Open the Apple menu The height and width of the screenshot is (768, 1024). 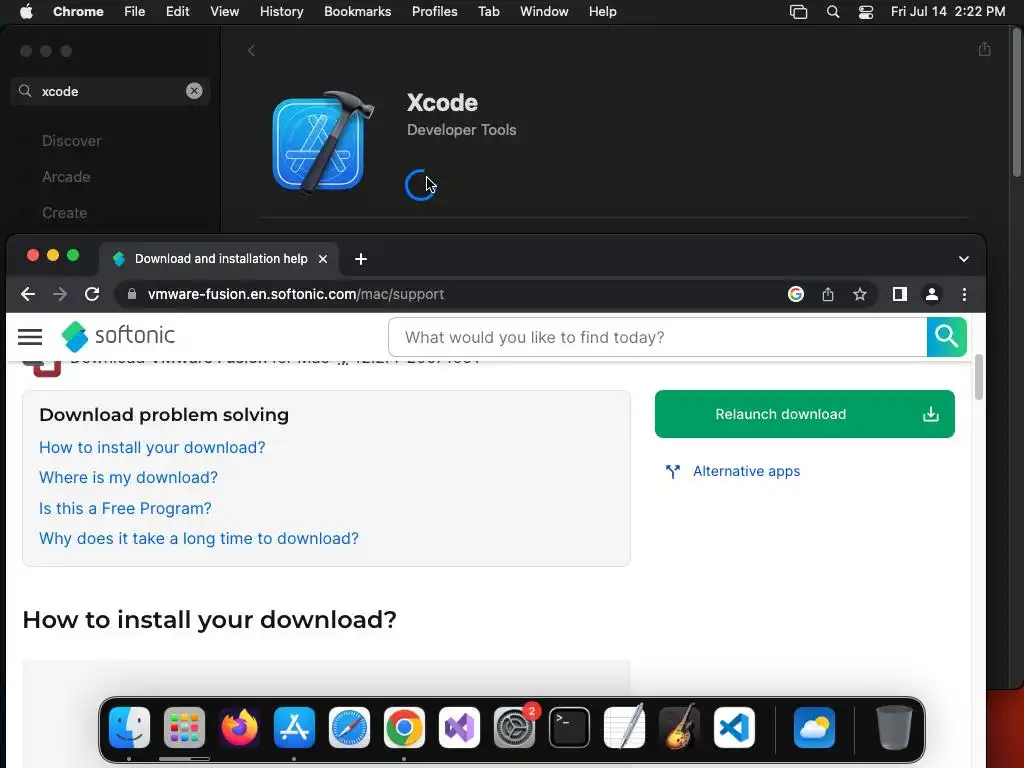(x=26, y=12)
